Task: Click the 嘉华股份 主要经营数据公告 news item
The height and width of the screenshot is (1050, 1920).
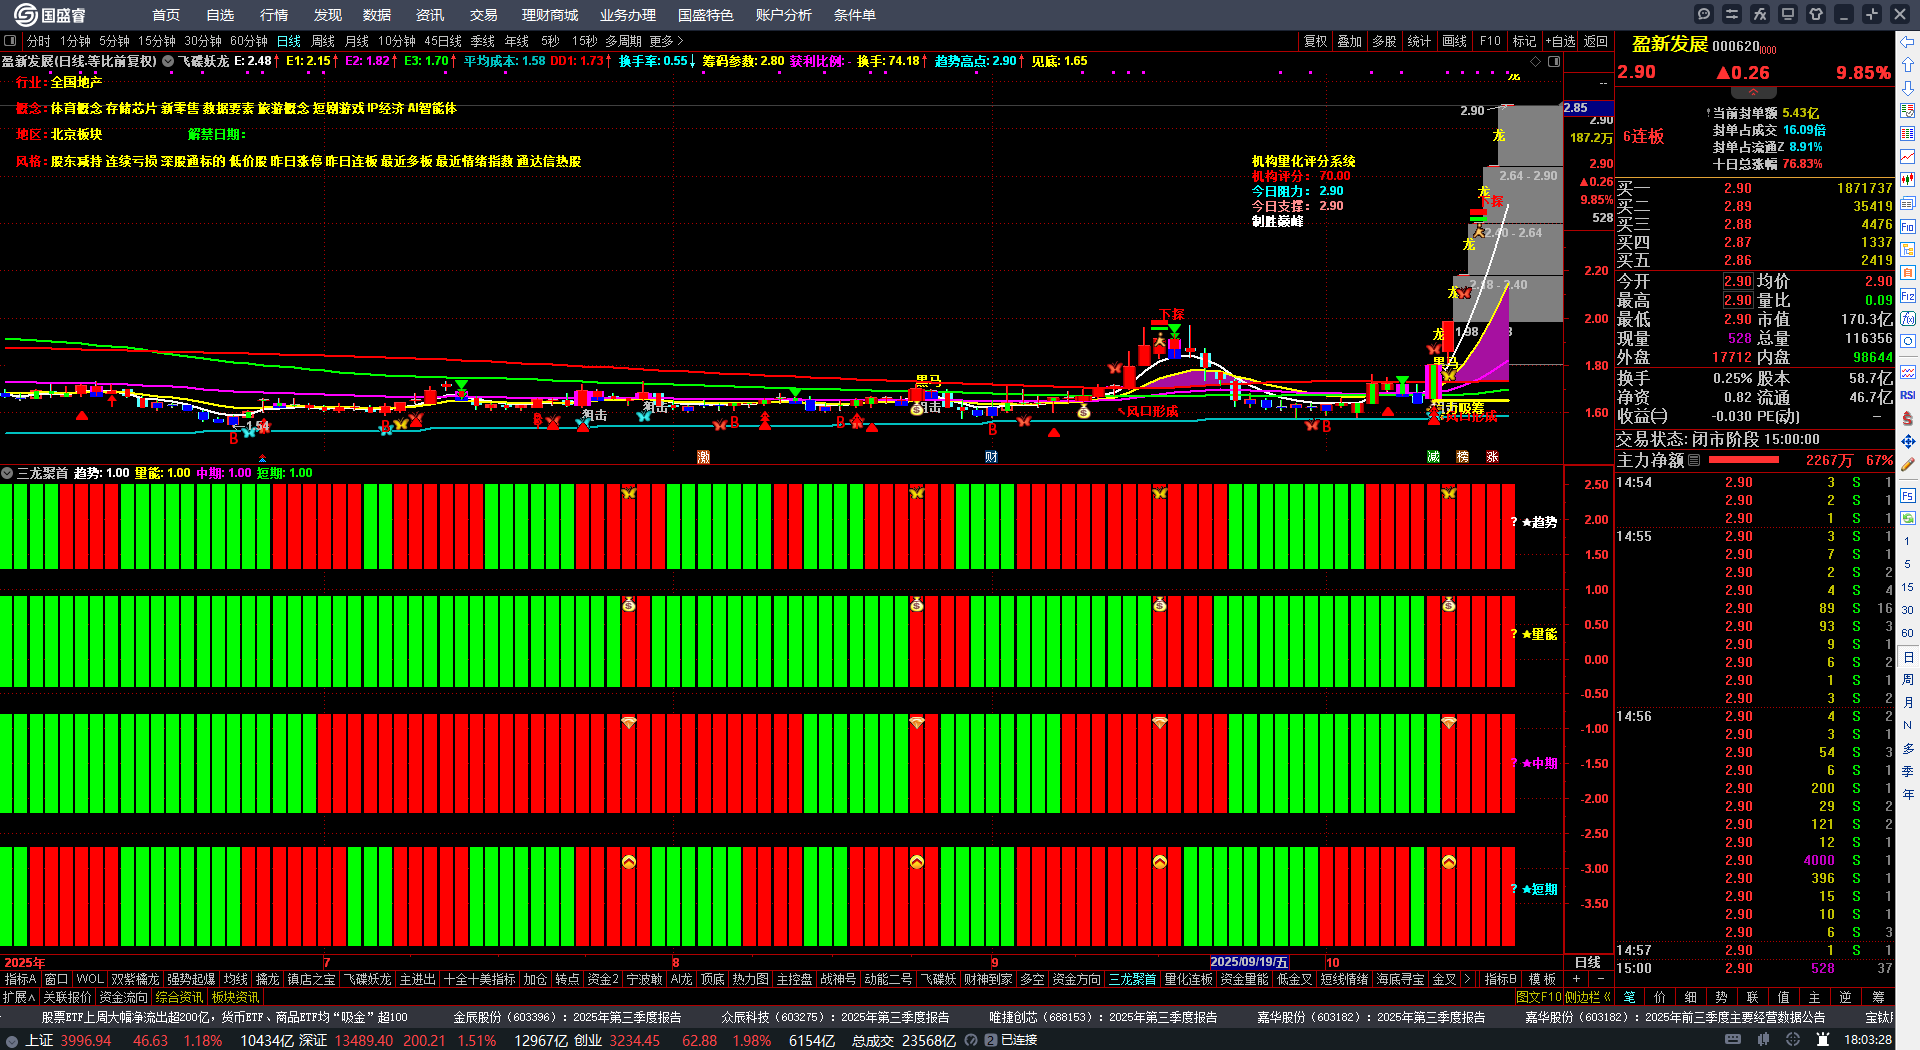Action: tap(1675, 1017)
